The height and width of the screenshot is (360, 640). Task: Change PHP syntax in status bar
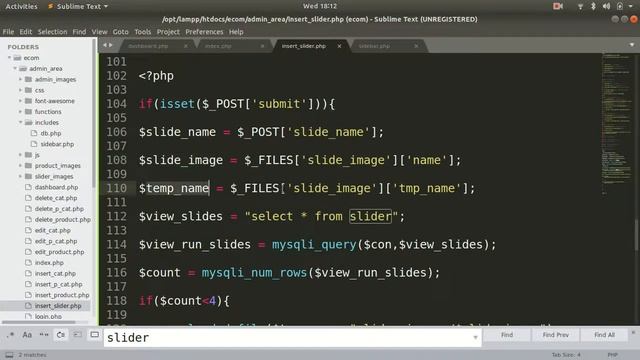(x=612, y=355)
